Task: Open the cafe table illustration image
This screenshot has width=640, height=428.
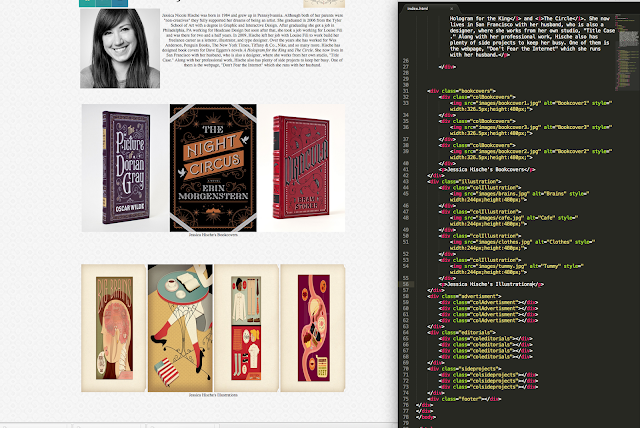Action: coord(180,328)
